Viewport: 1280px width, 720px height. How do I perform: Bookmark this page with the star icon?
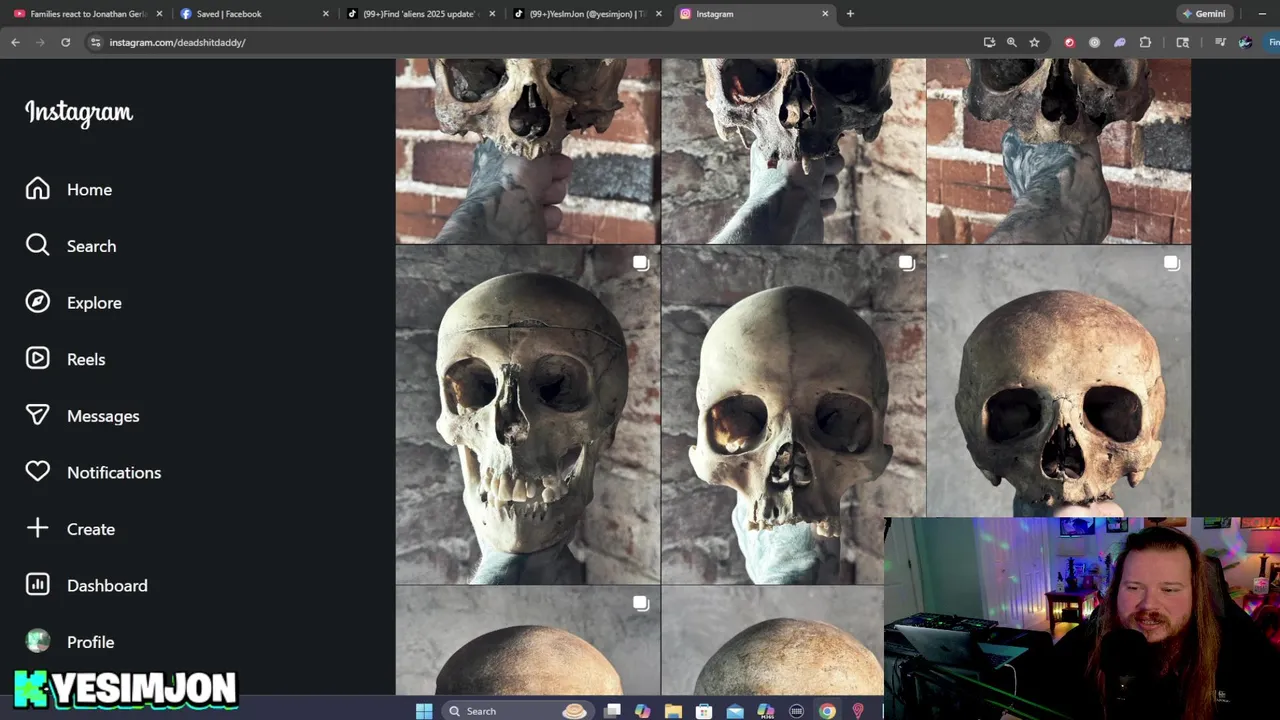pos(1034,42)
